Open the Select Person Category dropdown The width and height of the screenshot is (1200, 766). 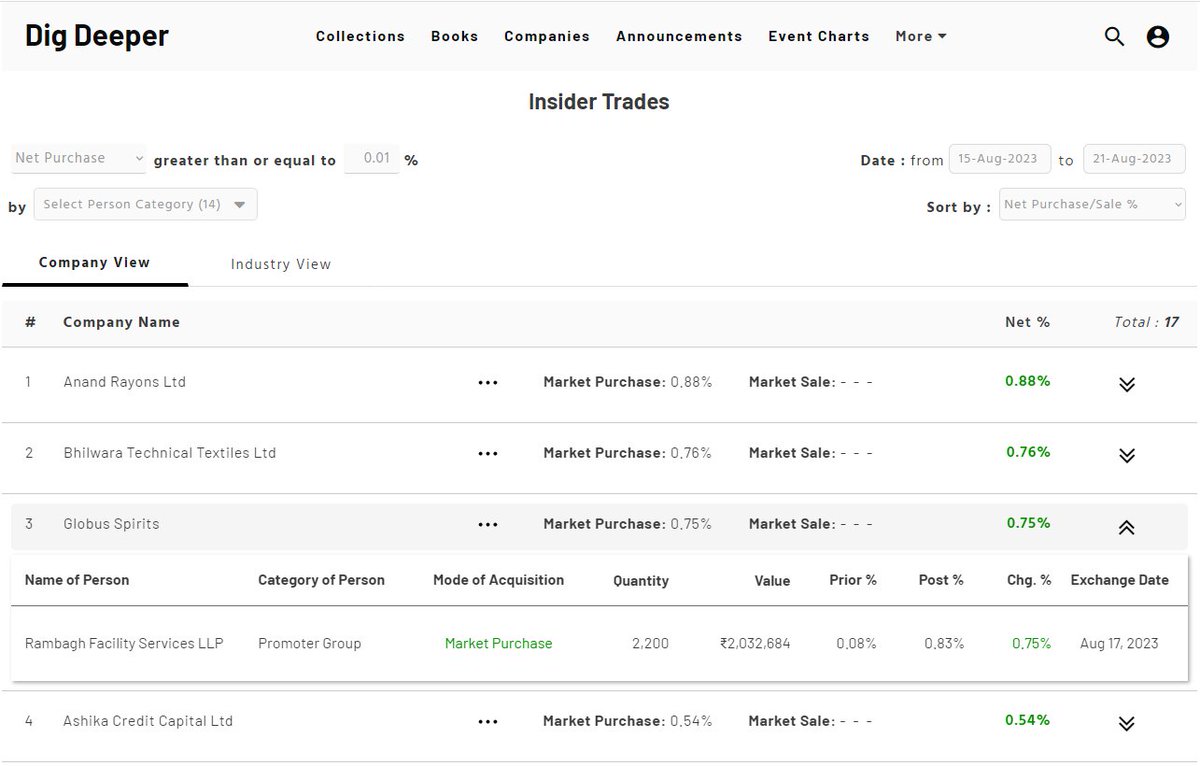[146, 204]
